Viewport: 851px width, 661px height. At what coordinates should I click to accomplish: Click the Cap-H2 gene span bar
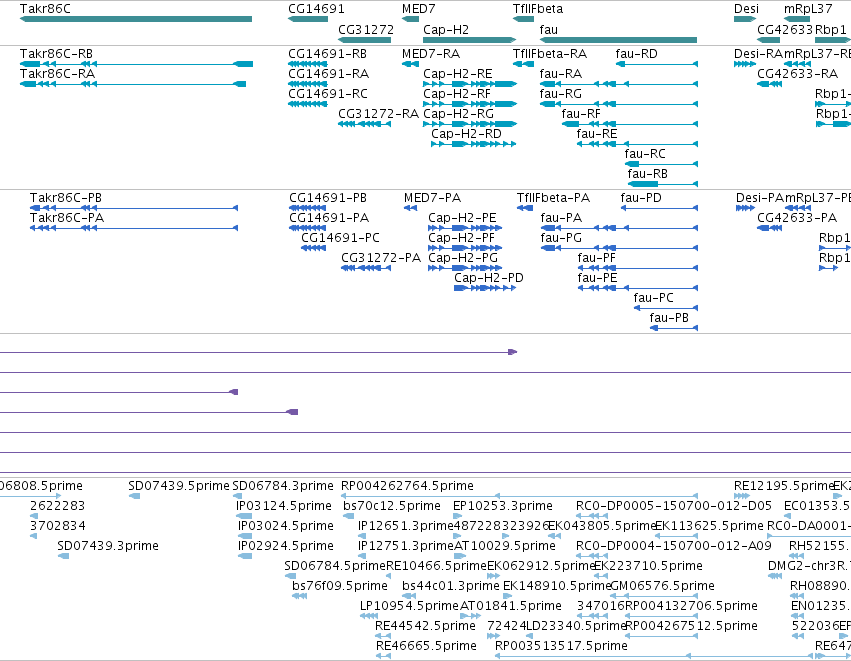[x=469, y=40]
